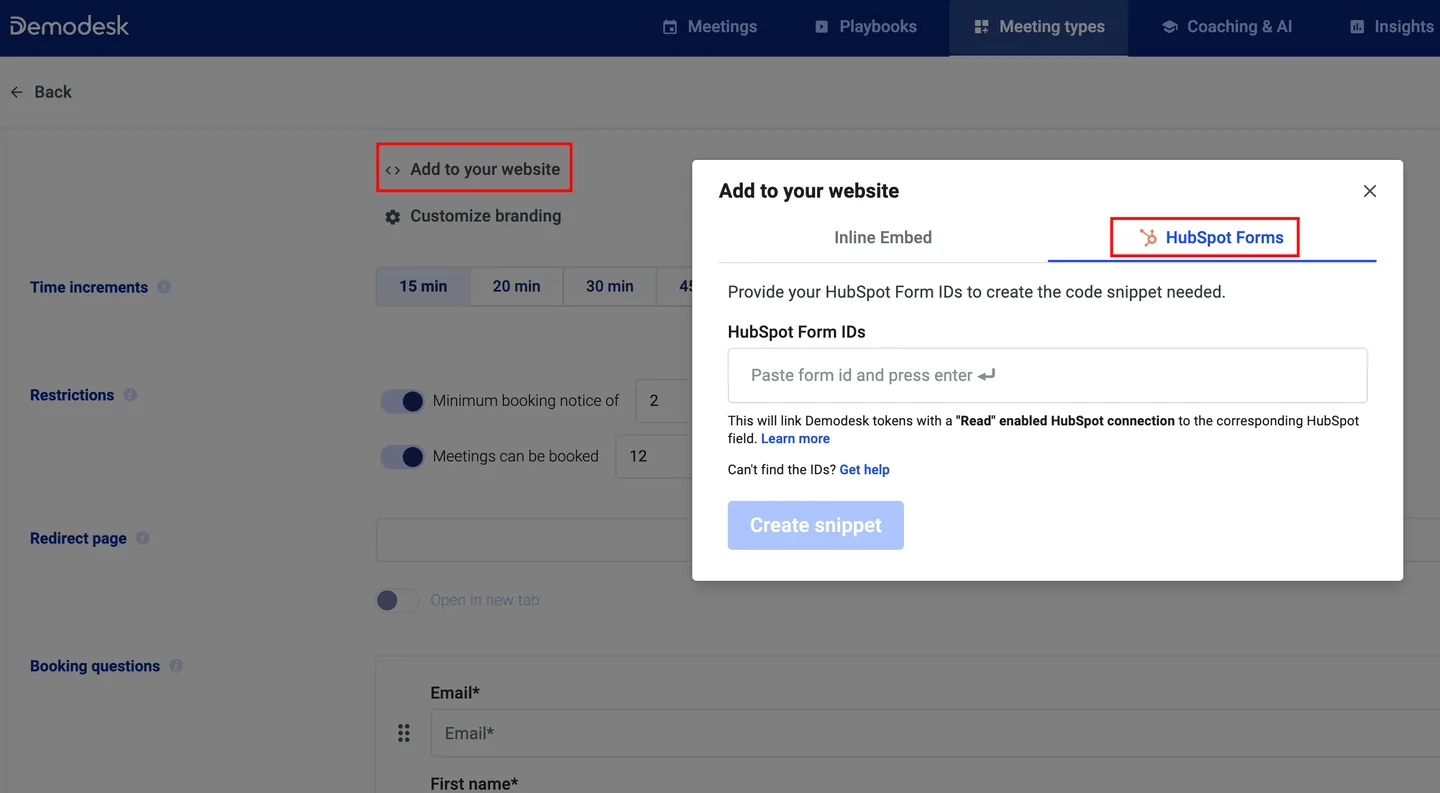This screenshot has height=793, width=1440.
Task: Click the HubSpot Form IDs label
Action: (797, 332)
